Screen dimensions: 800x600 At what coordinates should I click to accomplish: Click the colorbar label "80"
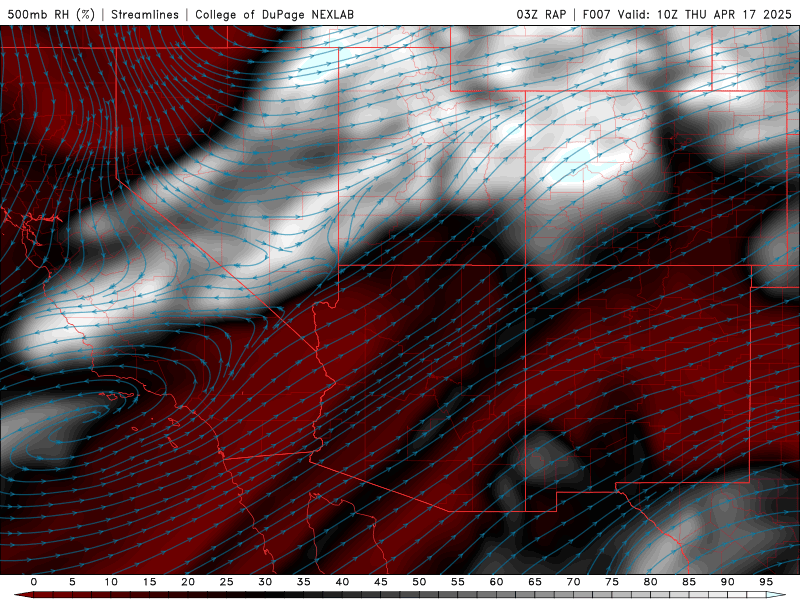click(x=650, y=582)
